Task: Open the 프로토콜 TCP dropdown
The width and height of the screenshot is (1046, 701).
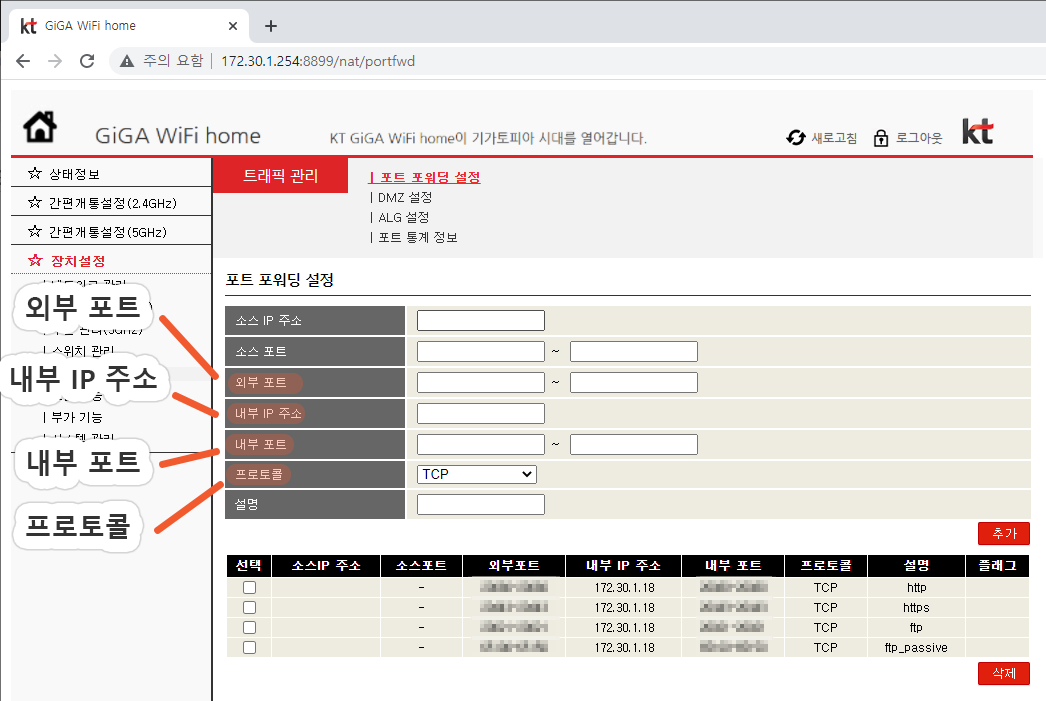Action: coord(476,474)
